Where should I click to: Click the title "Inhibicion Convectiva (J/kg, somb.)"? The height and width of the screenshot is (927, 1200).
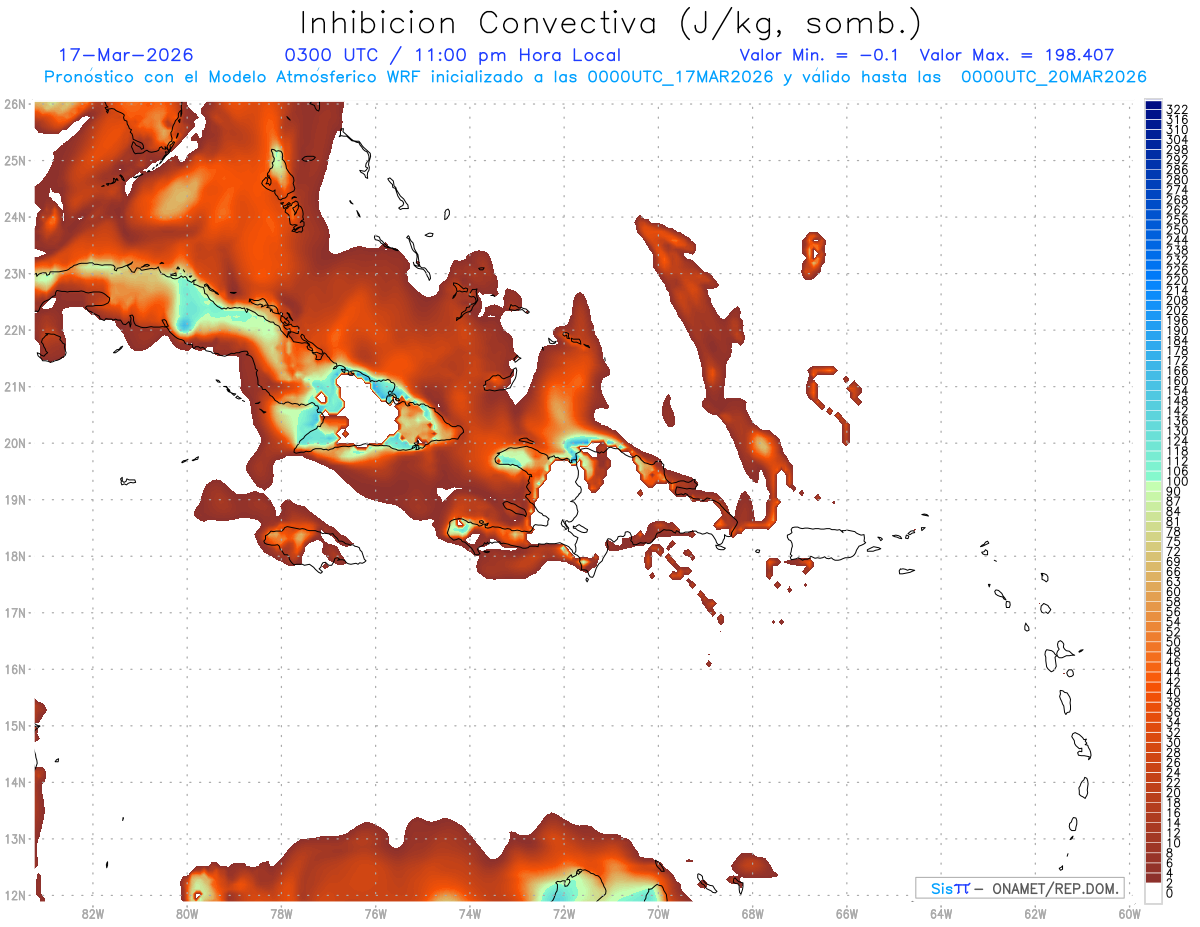(610, 24)
